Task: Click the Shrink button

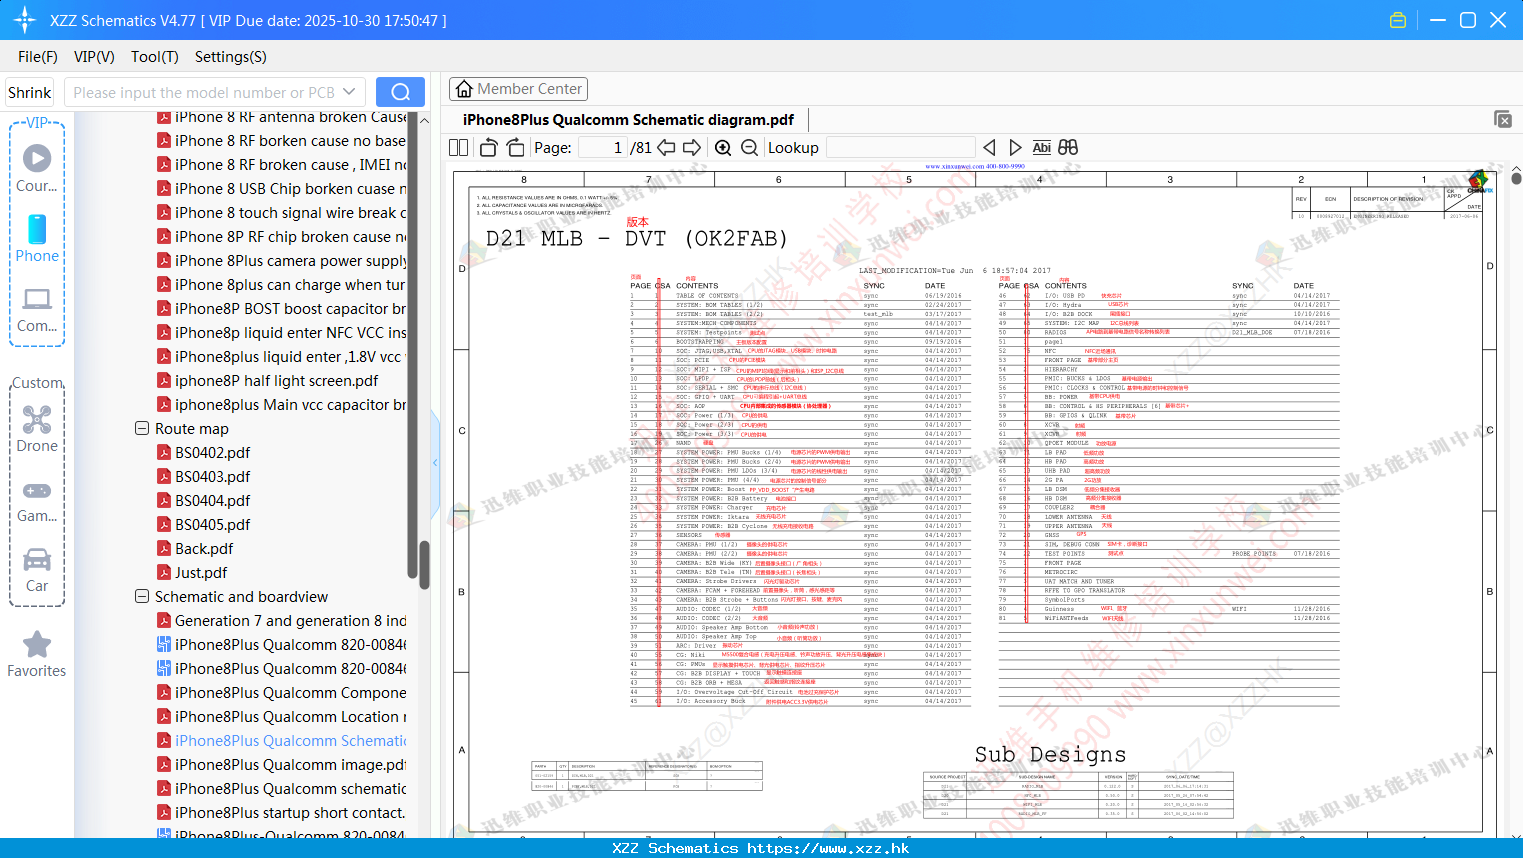Action: point(30,92)
